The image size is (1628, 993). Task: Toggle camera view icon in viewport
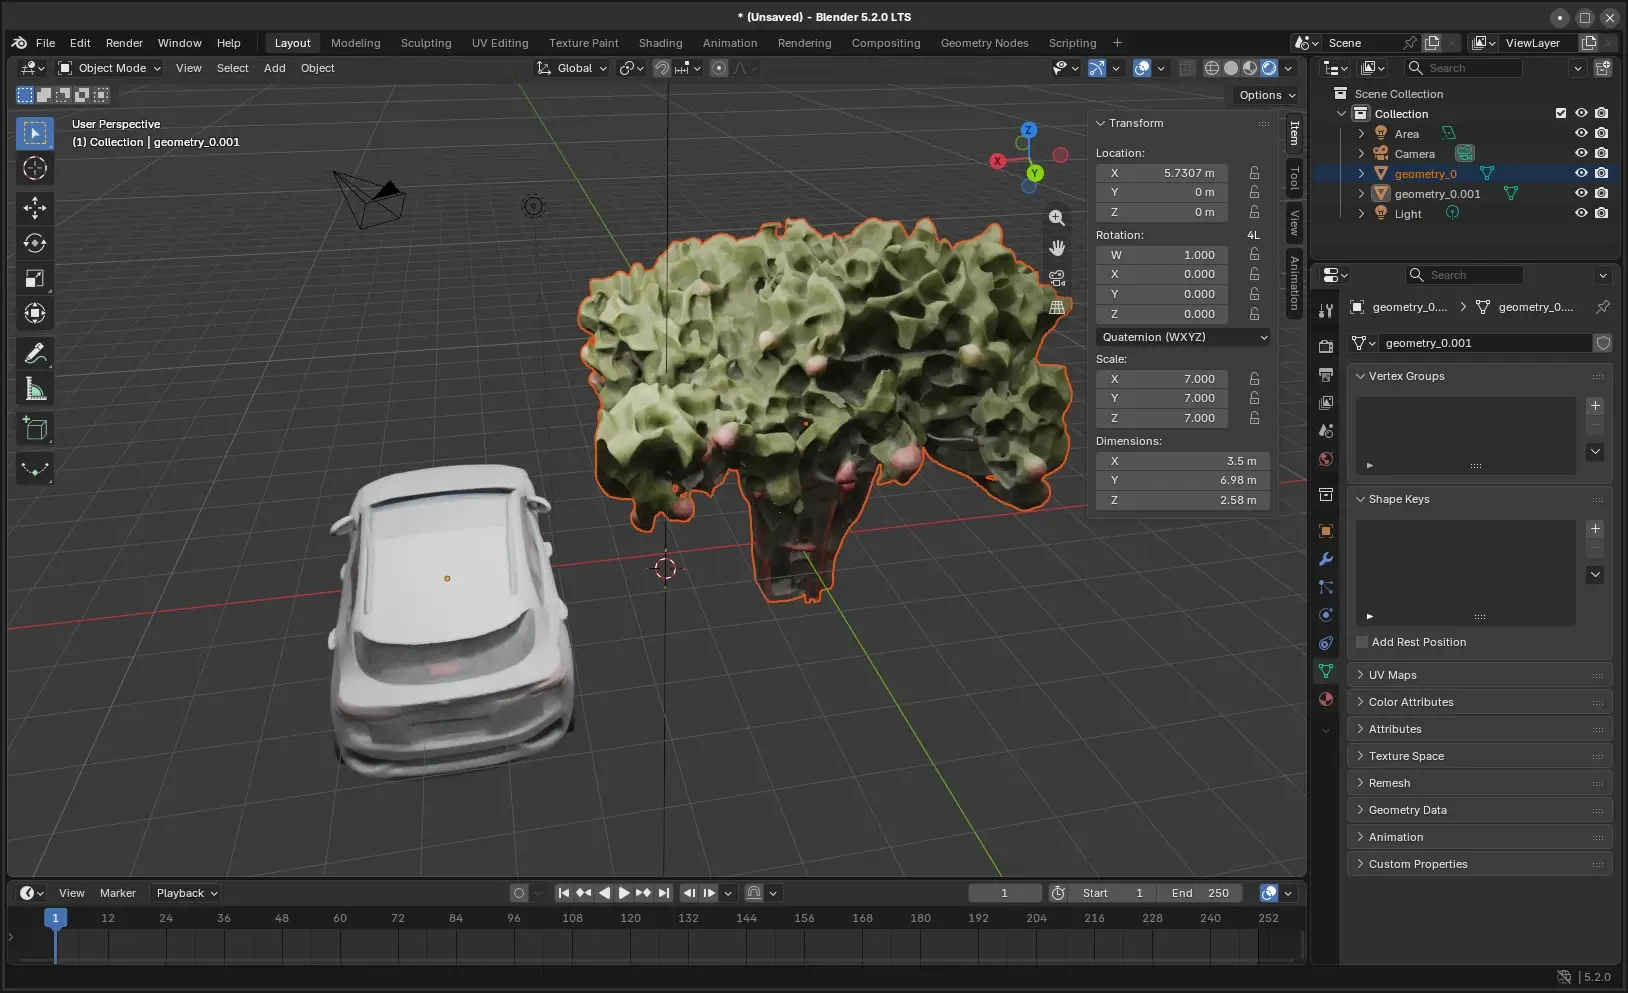coord(1056,277)
